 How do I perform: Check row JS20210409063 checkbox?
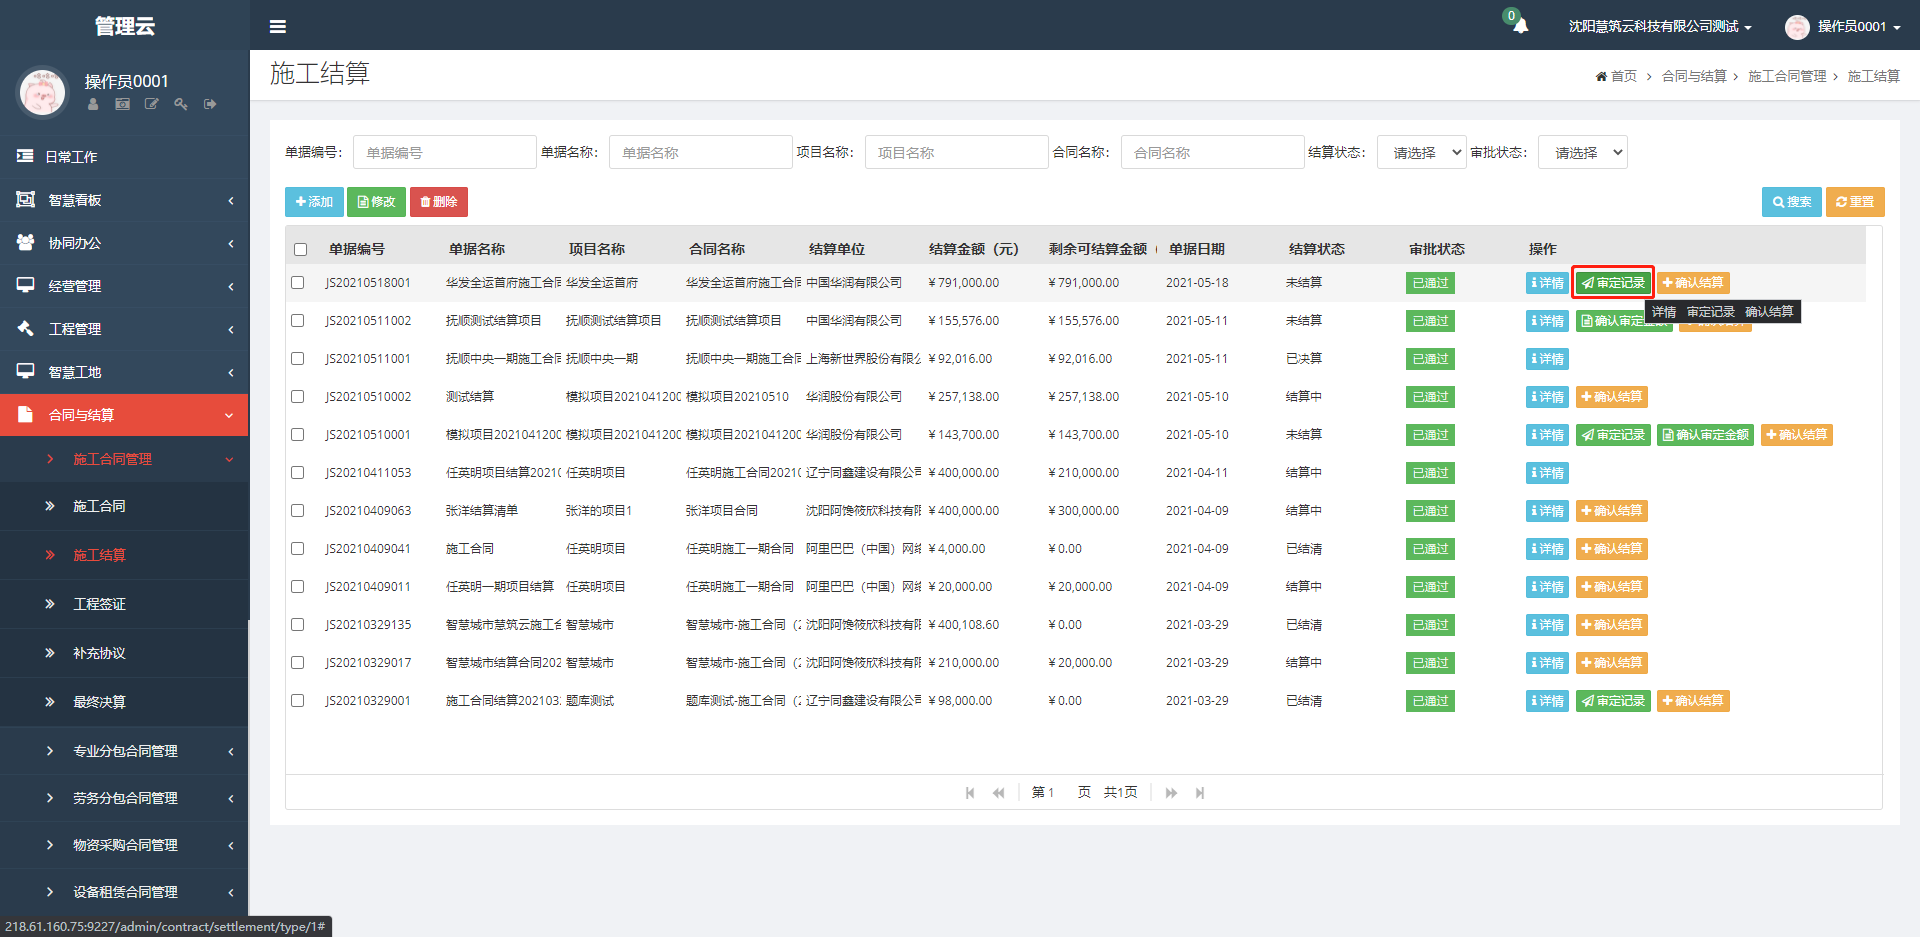297,511
